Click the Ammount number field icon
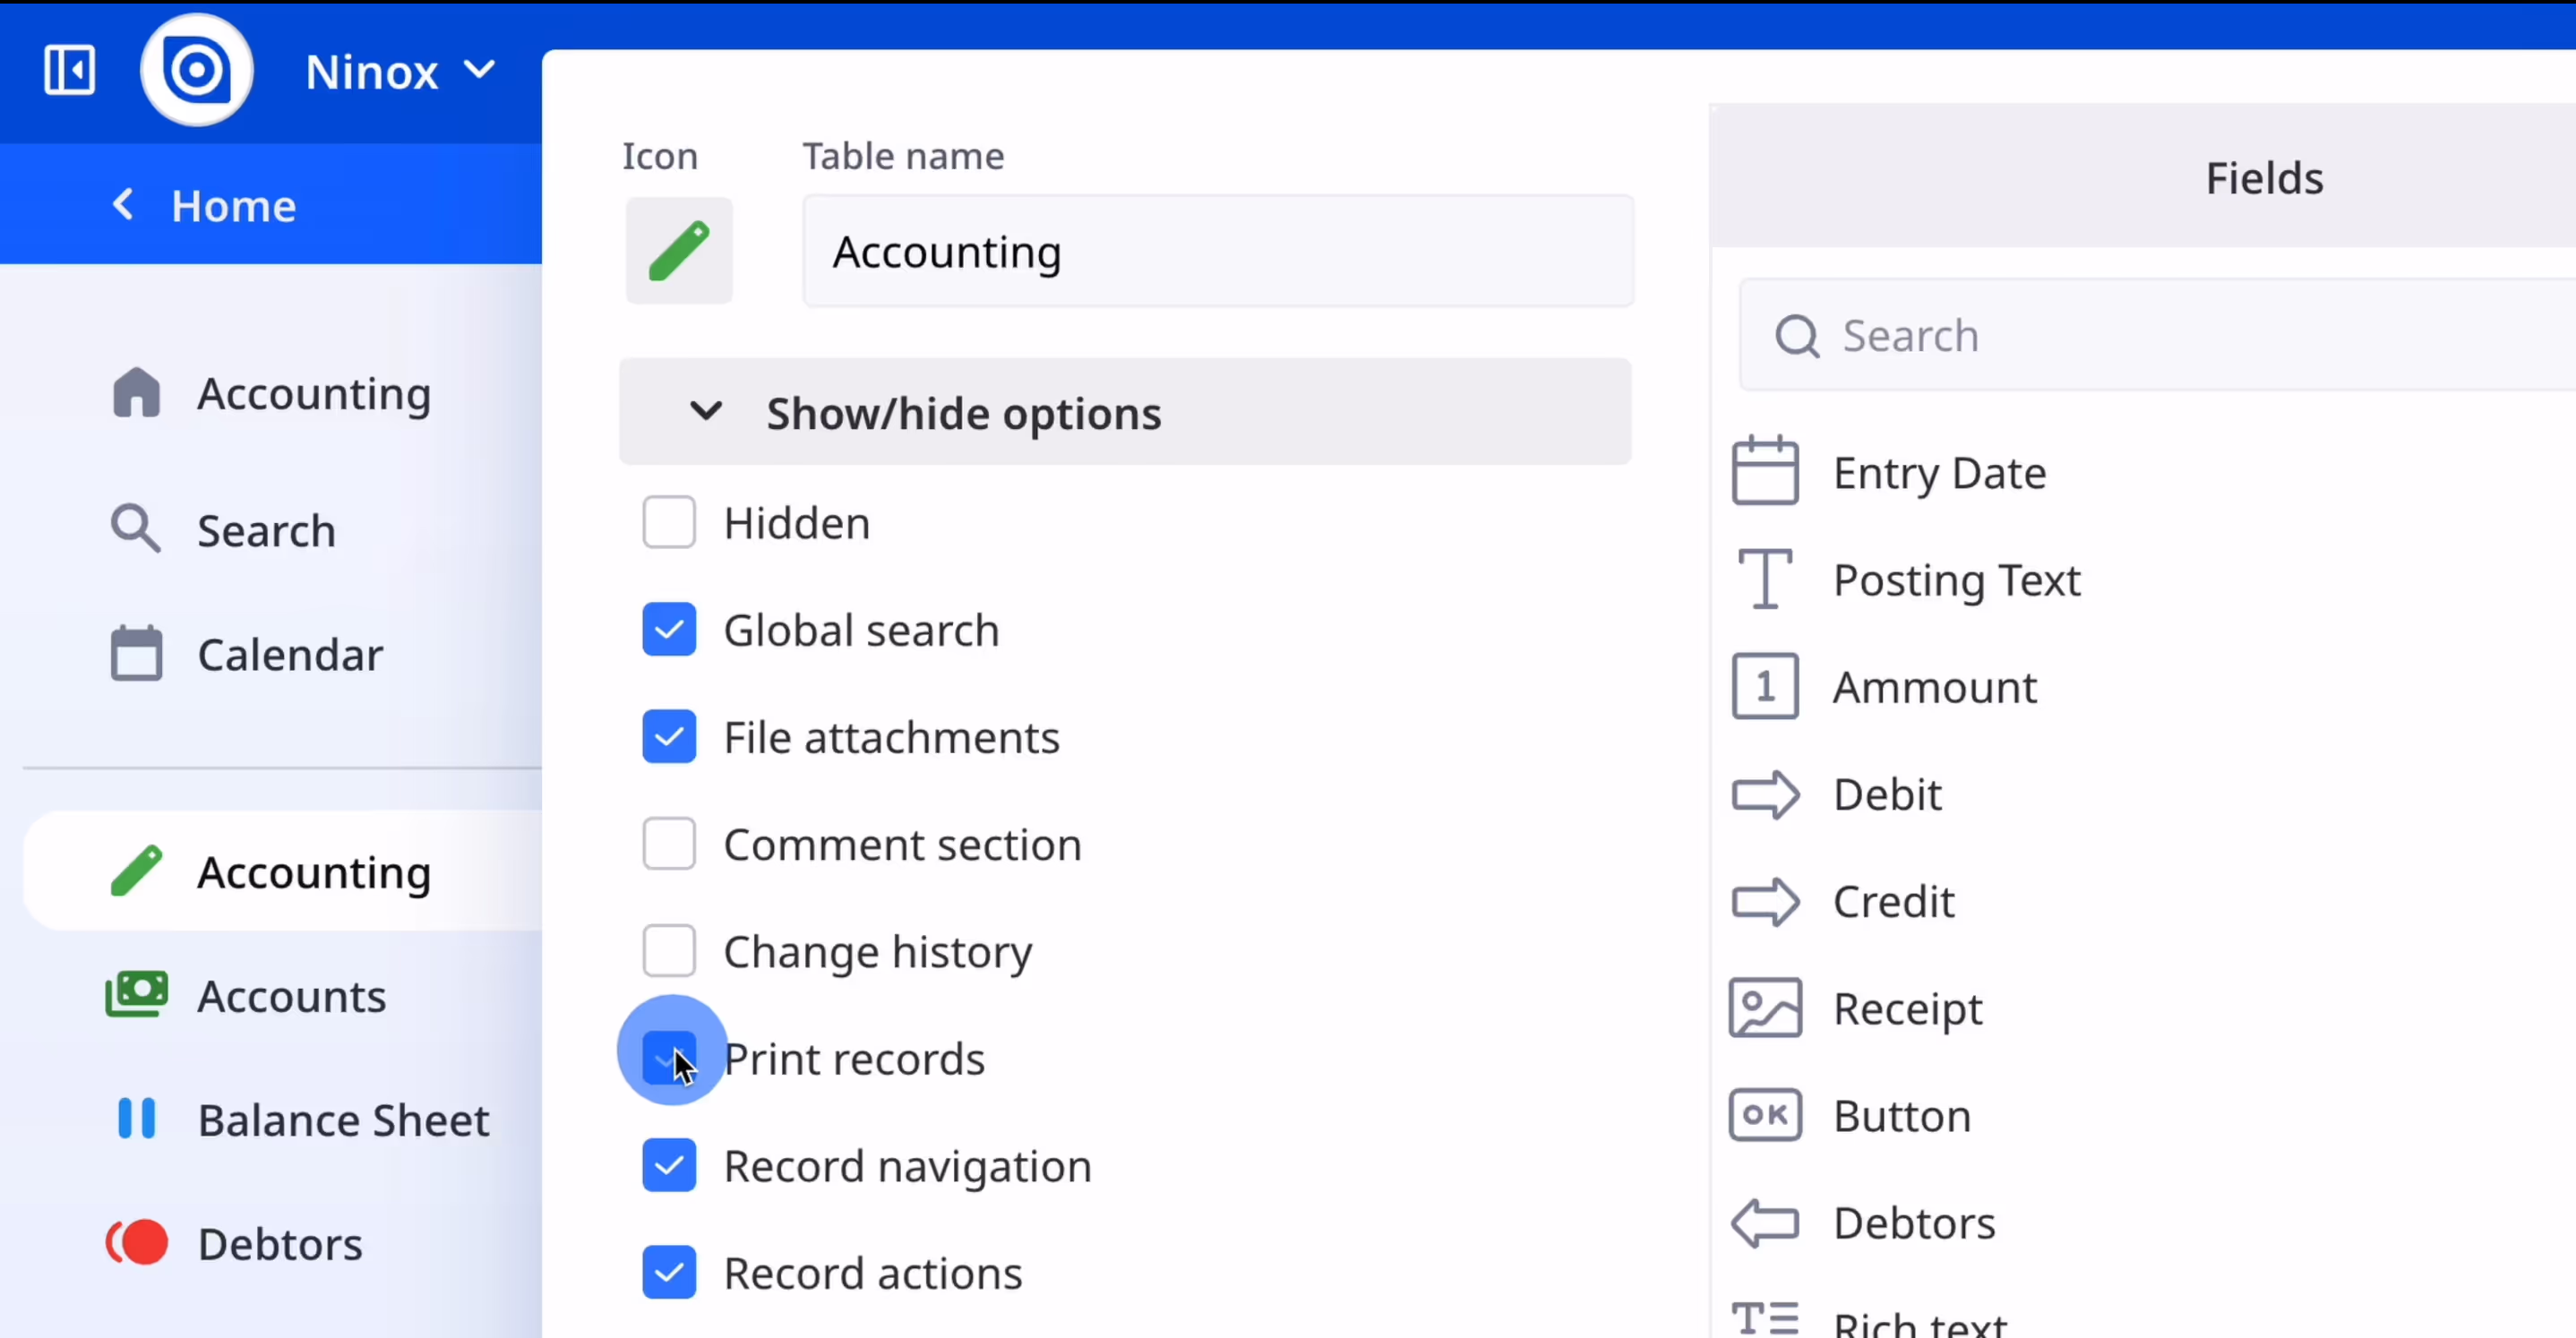The width and height of the screenshot is (2576, 1338). pos(1765,686)
